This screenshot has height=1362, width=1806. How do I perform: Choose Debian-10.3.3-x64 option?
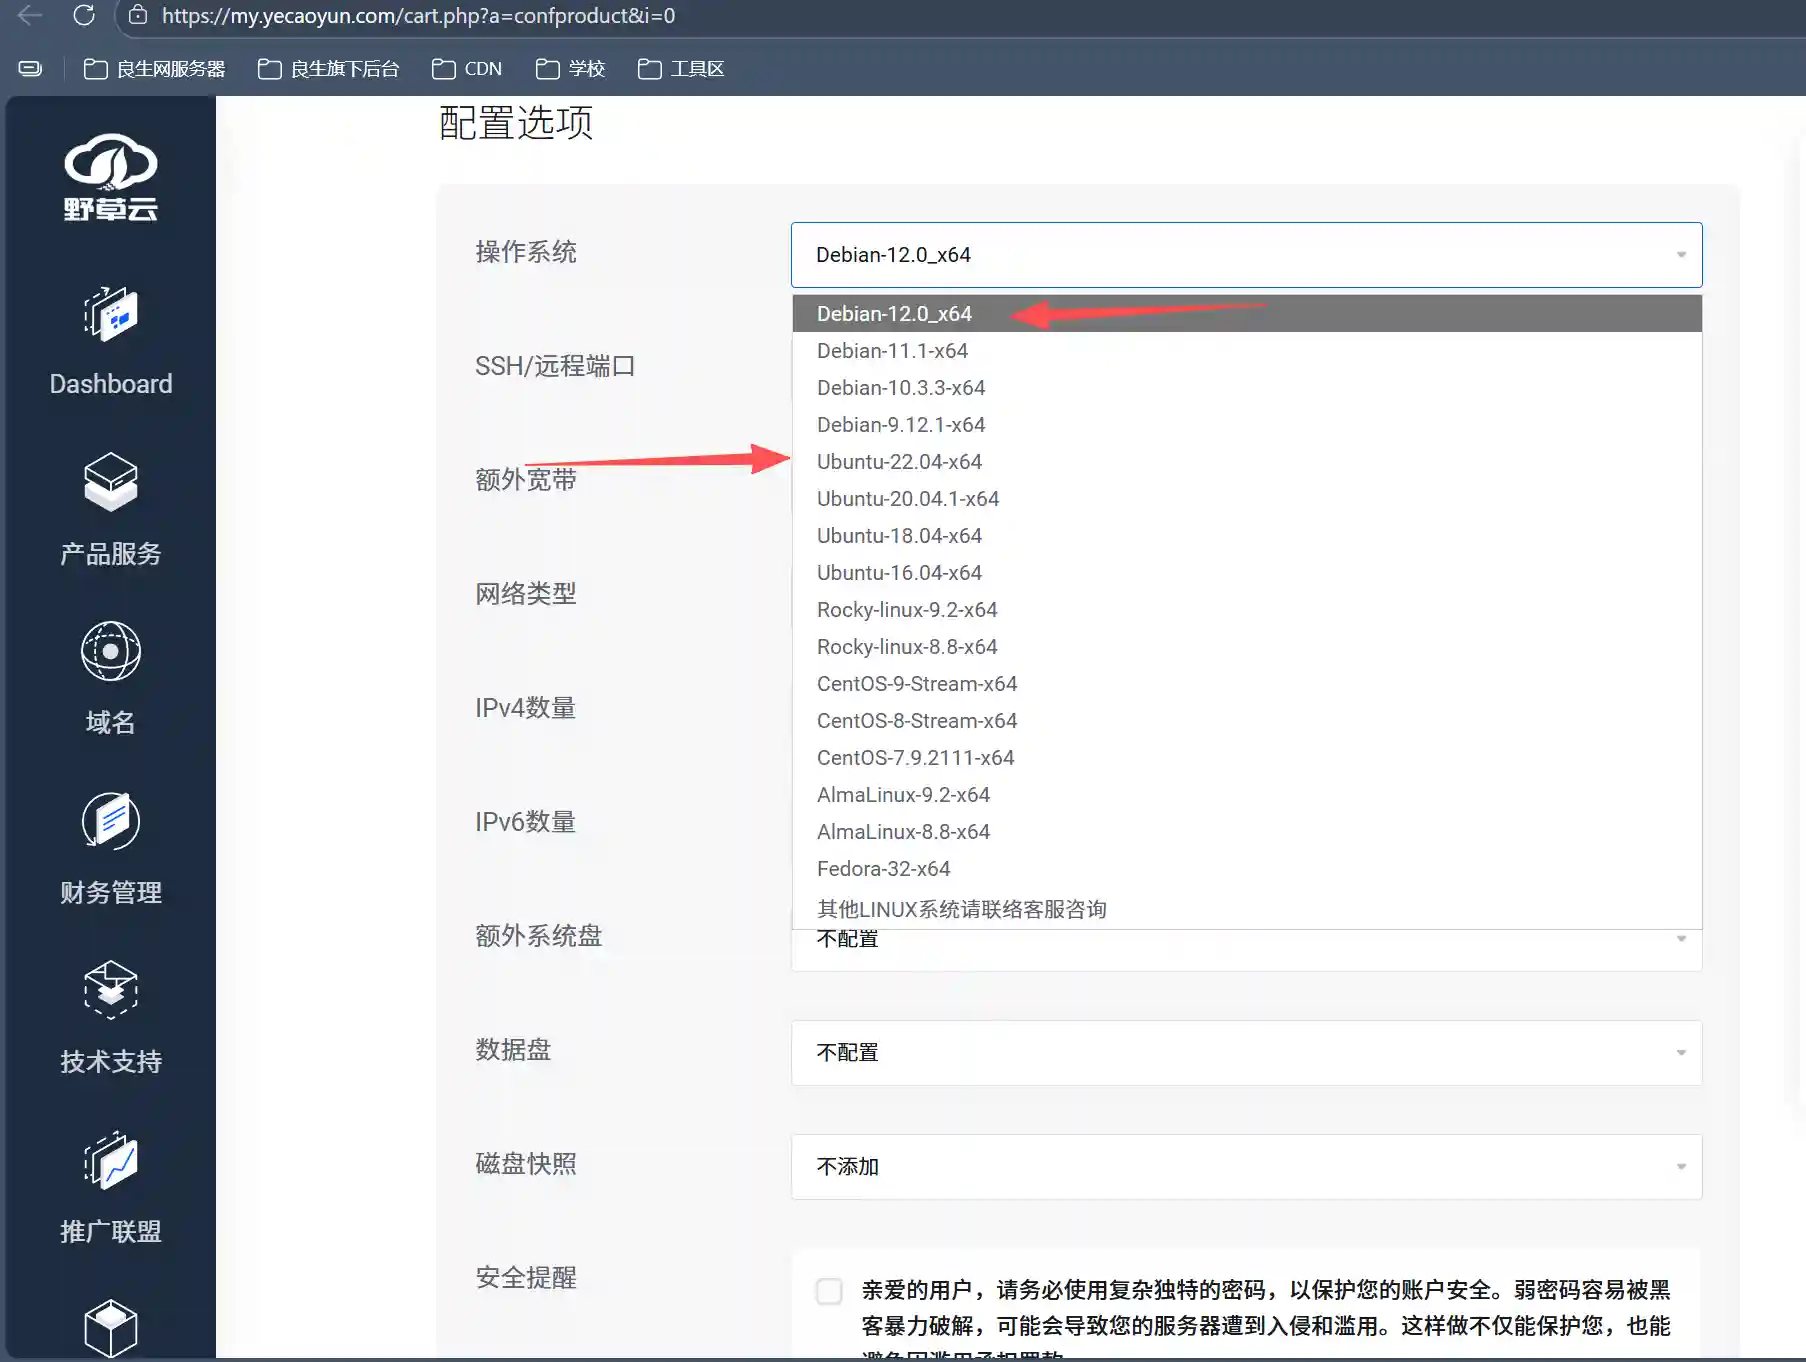(1246, 388)
